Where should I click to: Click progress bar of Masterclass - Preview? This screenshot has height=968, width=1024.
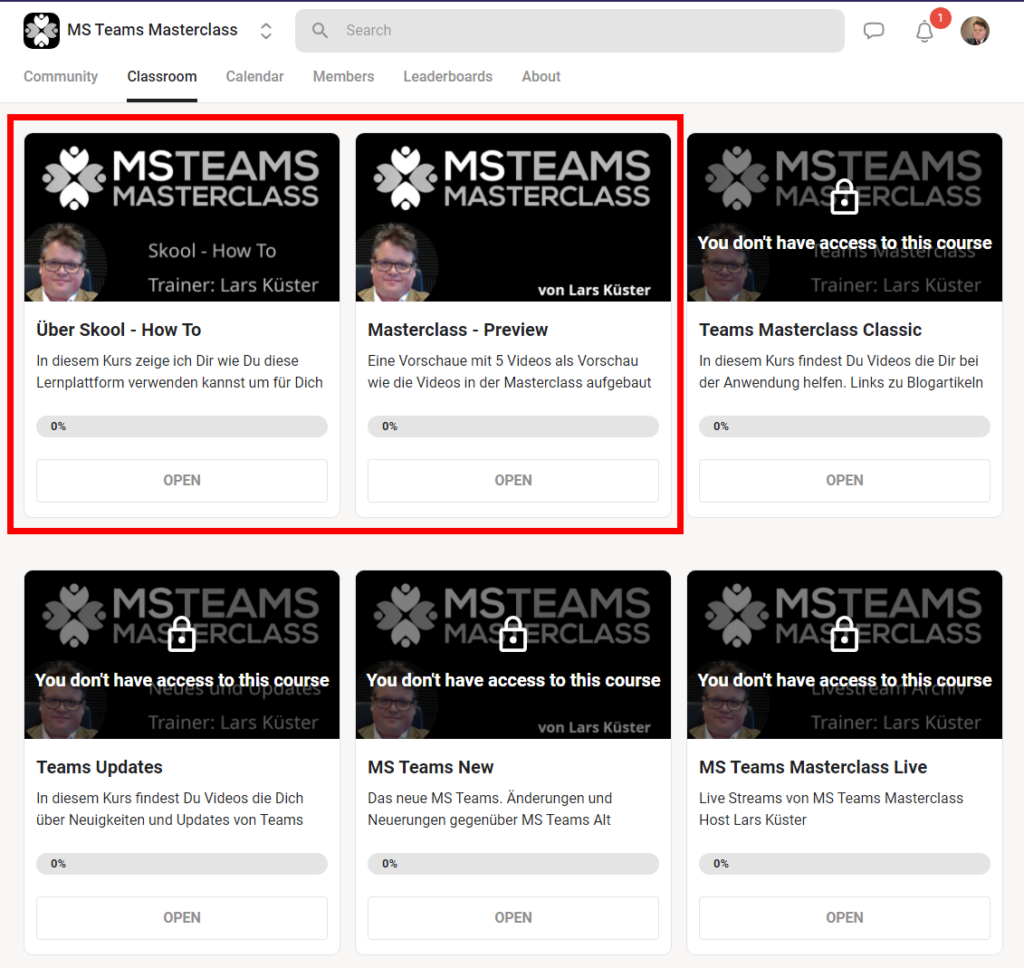(x=513, y=427)
